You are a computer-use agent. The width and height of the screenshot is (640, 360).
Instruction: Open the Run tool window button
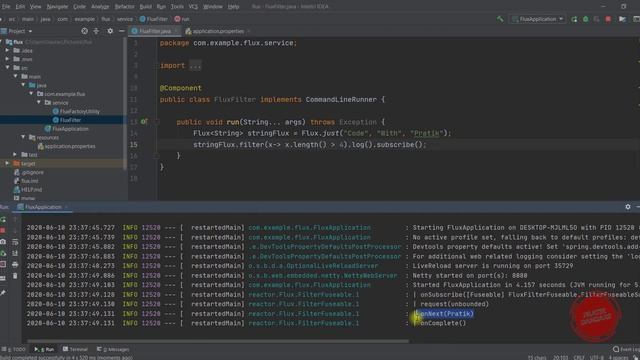point(44,349)
